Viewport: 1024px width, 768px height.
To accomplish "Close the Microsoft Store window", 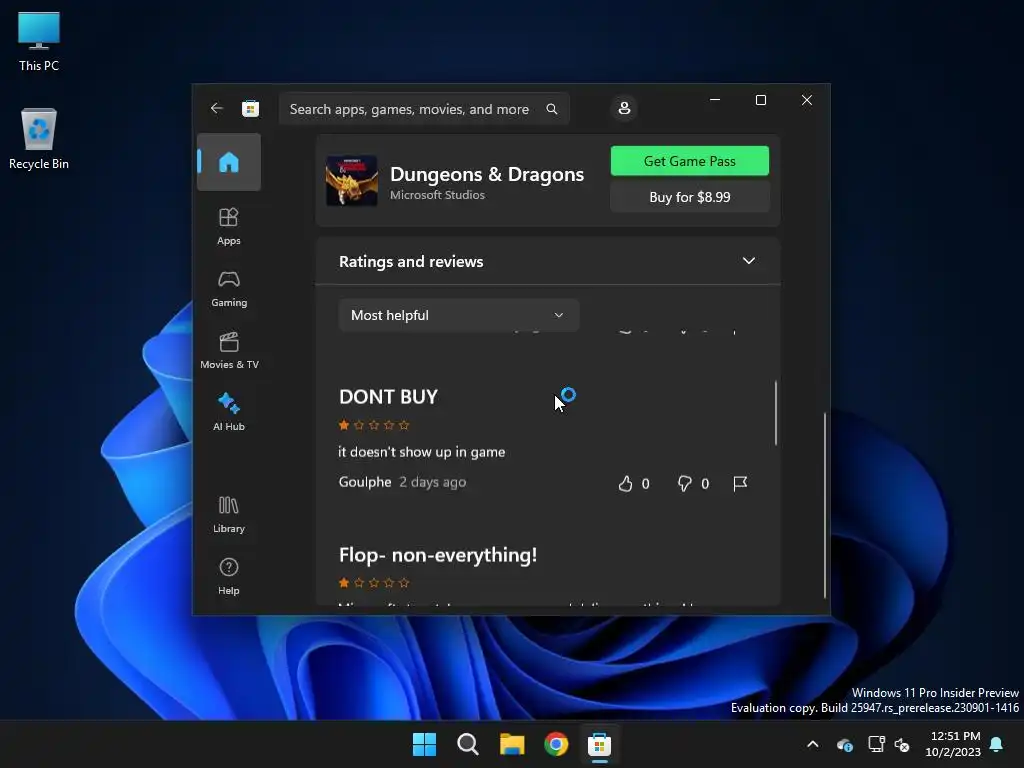I will pyautogui.click(x=807, y=100).
